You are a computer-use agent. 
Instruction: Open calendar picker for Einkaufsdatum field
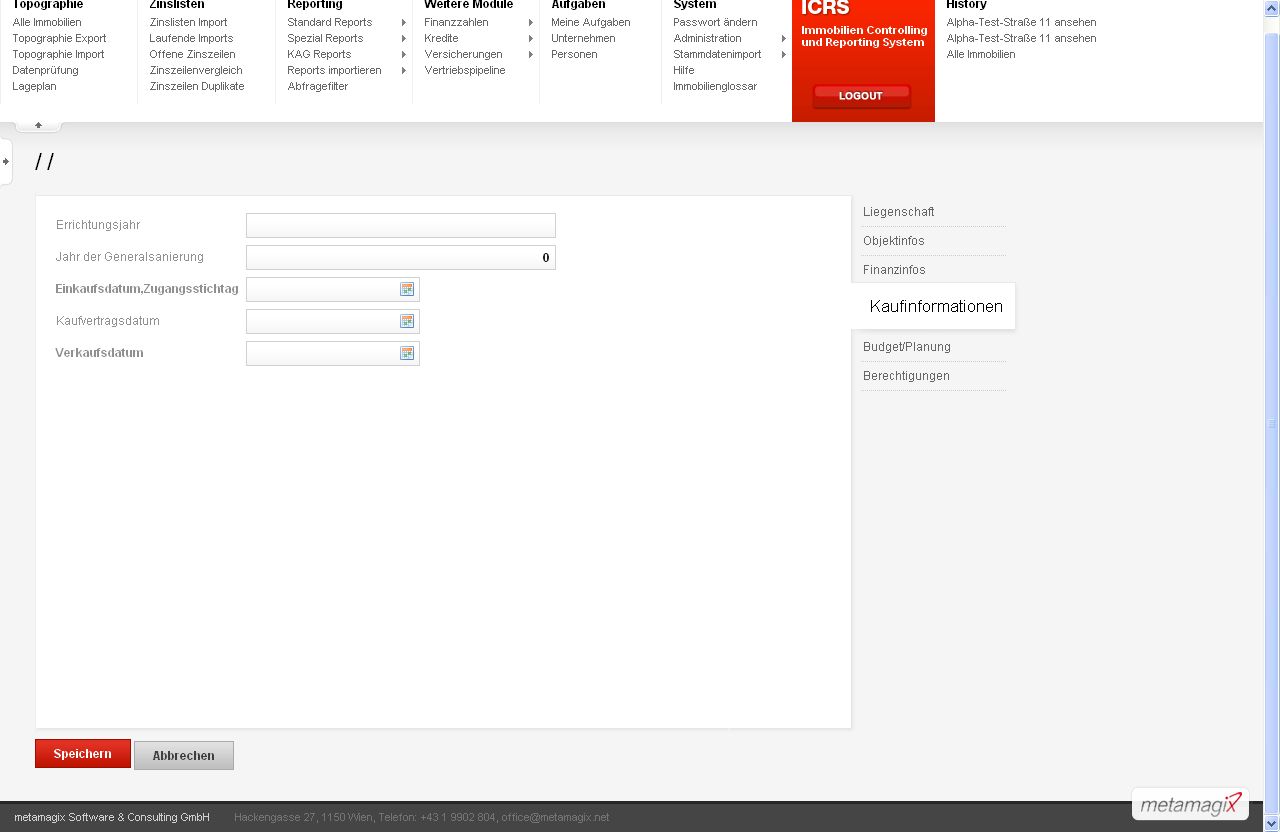(x=407, y=289)
